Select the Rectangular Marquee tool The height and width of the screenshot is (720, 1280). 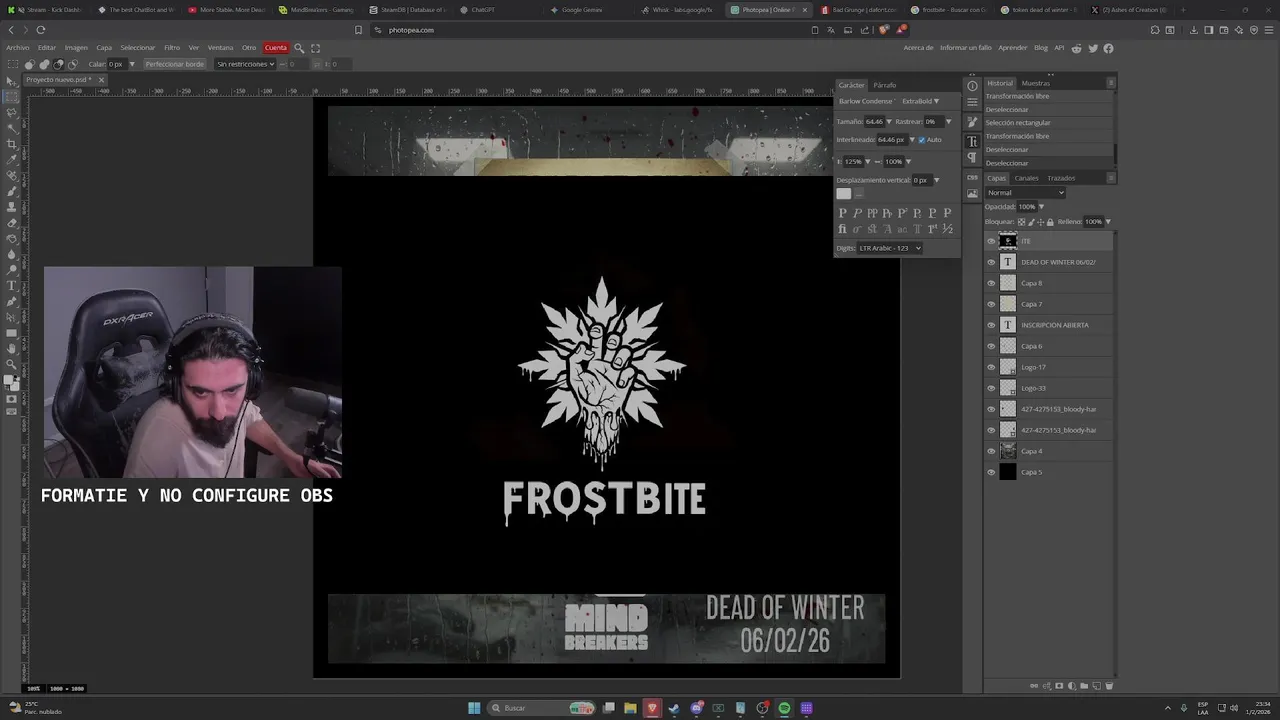tap(12, 97)
